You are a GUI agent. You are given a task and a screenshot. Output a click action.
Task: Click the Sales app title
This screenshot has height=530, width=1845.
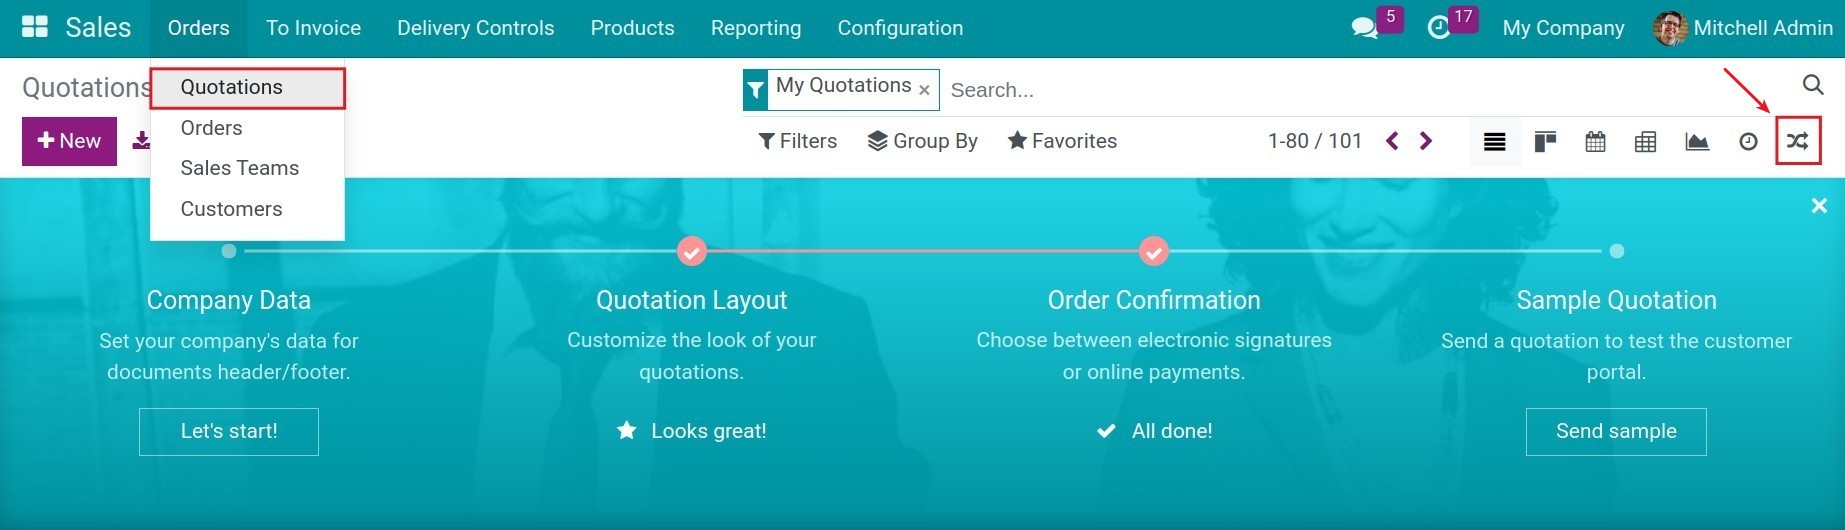pyautogui.click(x=98, y=27)
